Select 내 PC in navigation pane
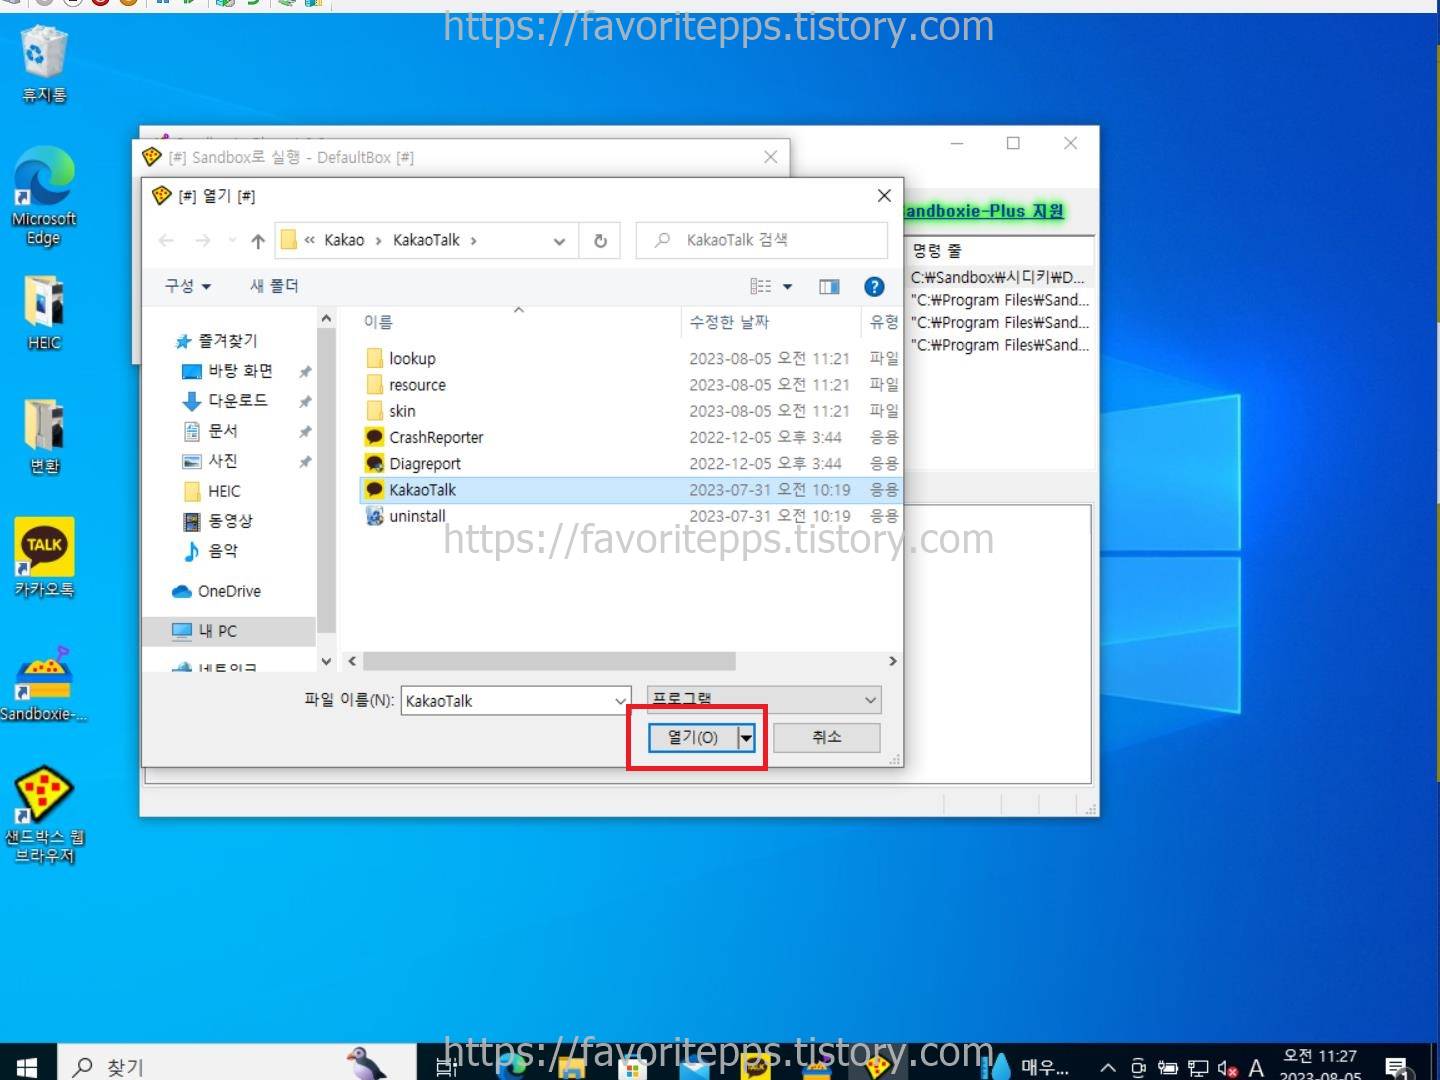Viewport: 1440px width, 1080px height. (x=218, y=631)
